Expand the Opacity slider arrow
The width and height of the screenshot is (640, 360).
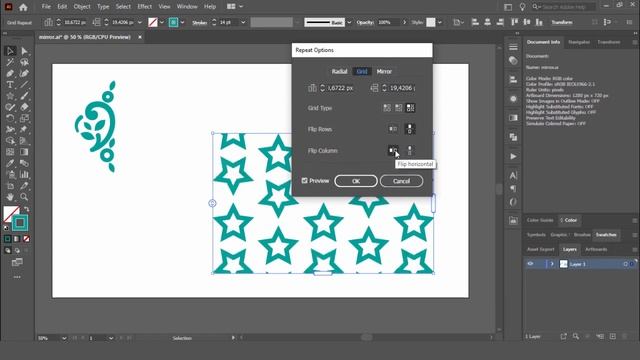pyautogui.click(x=404, y=22)
